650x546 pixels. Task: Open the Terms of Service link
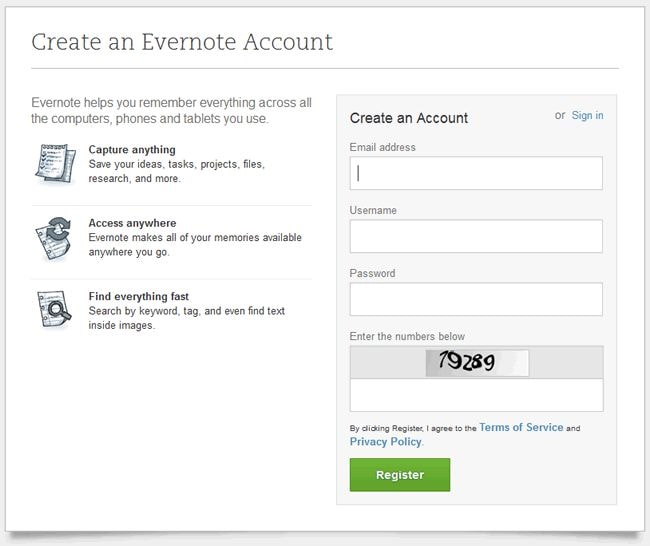(521, 427)
